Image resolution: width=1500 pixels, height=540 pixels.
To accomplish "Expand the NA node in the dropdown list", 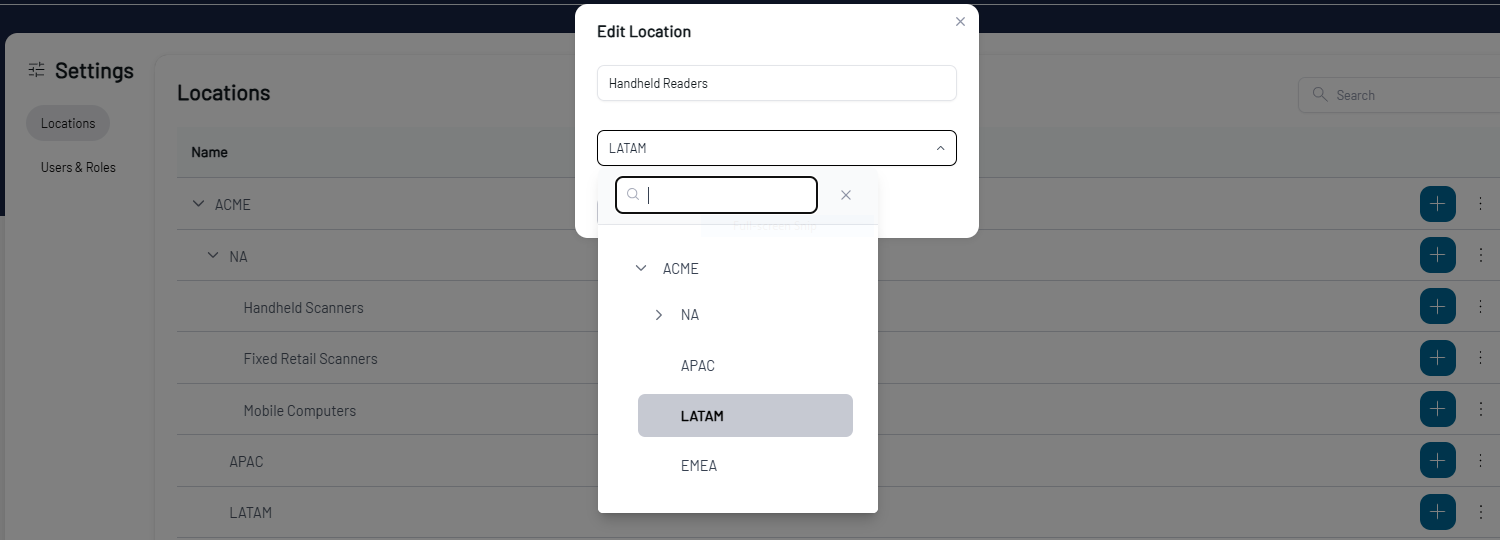I will click(659, 315).
